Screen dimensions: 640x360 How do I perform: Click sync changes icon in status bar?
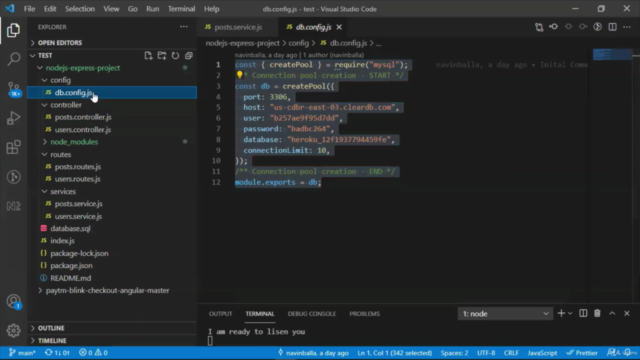[57, 353]
